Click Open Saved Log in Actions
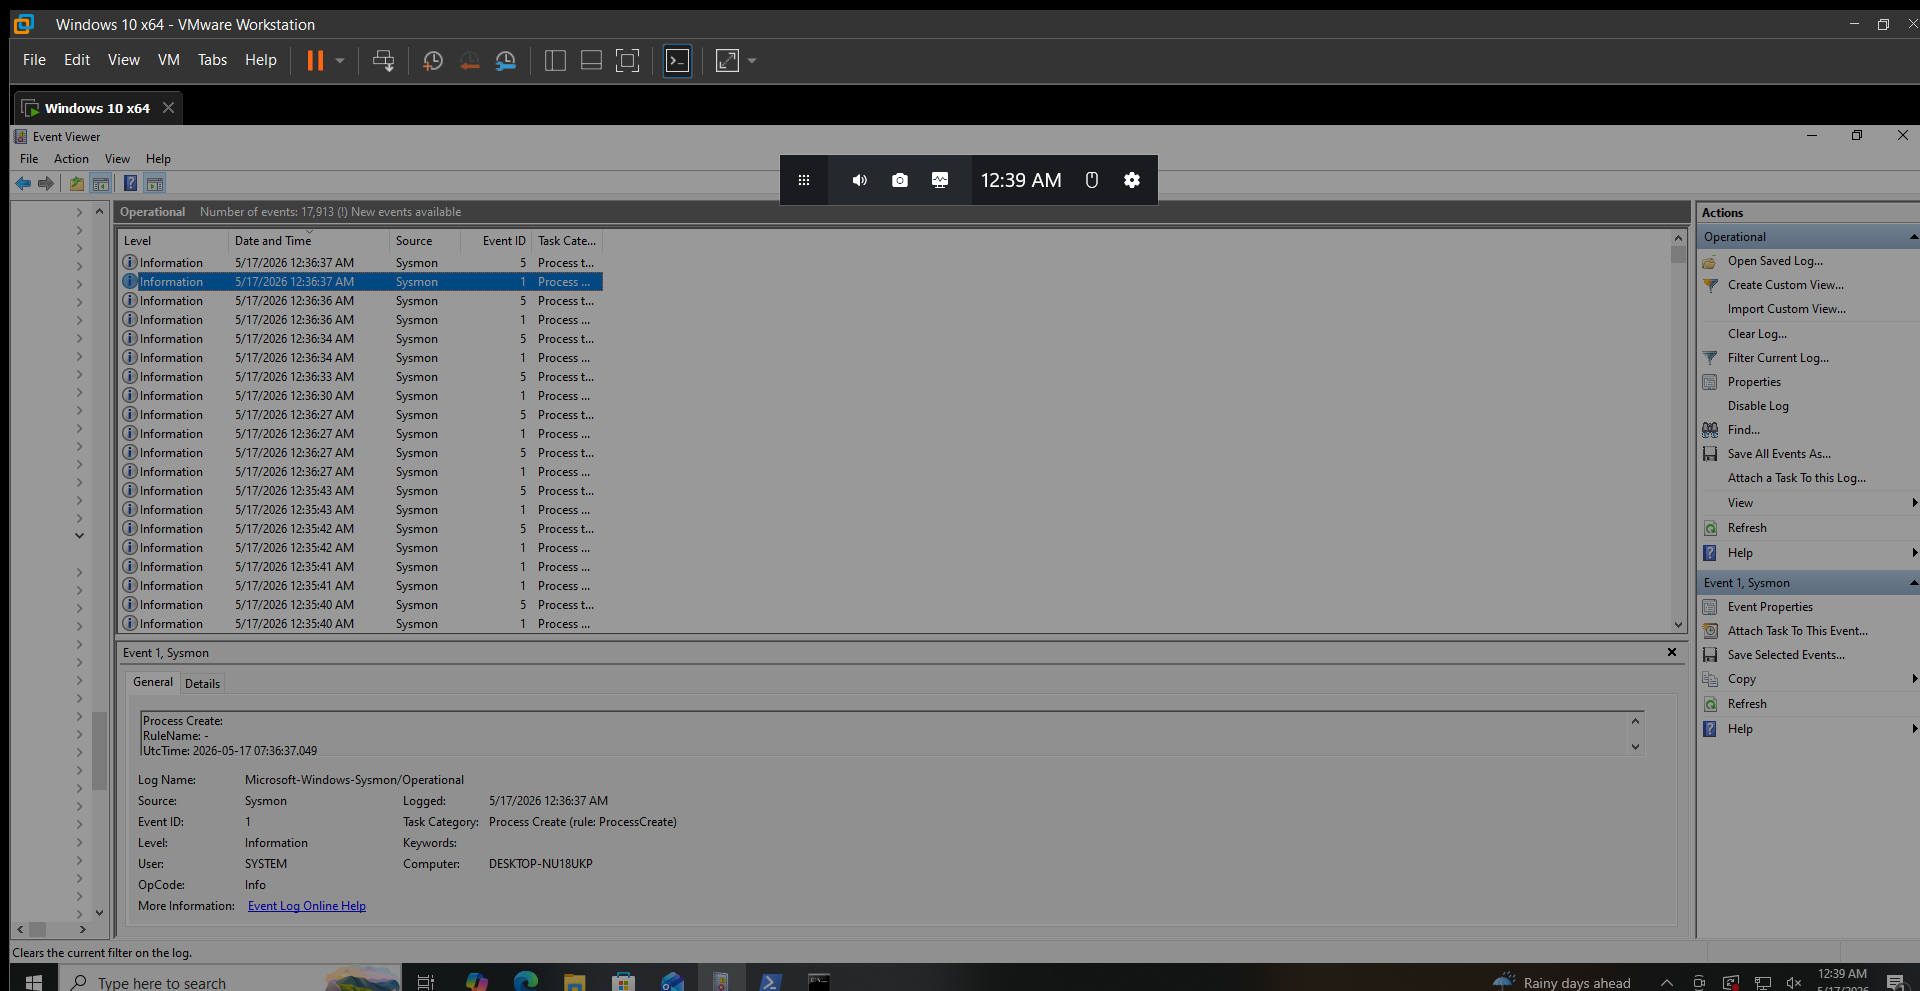Image resolution: width=1920 pixels, height=991 pixels. coord(1775,261)
